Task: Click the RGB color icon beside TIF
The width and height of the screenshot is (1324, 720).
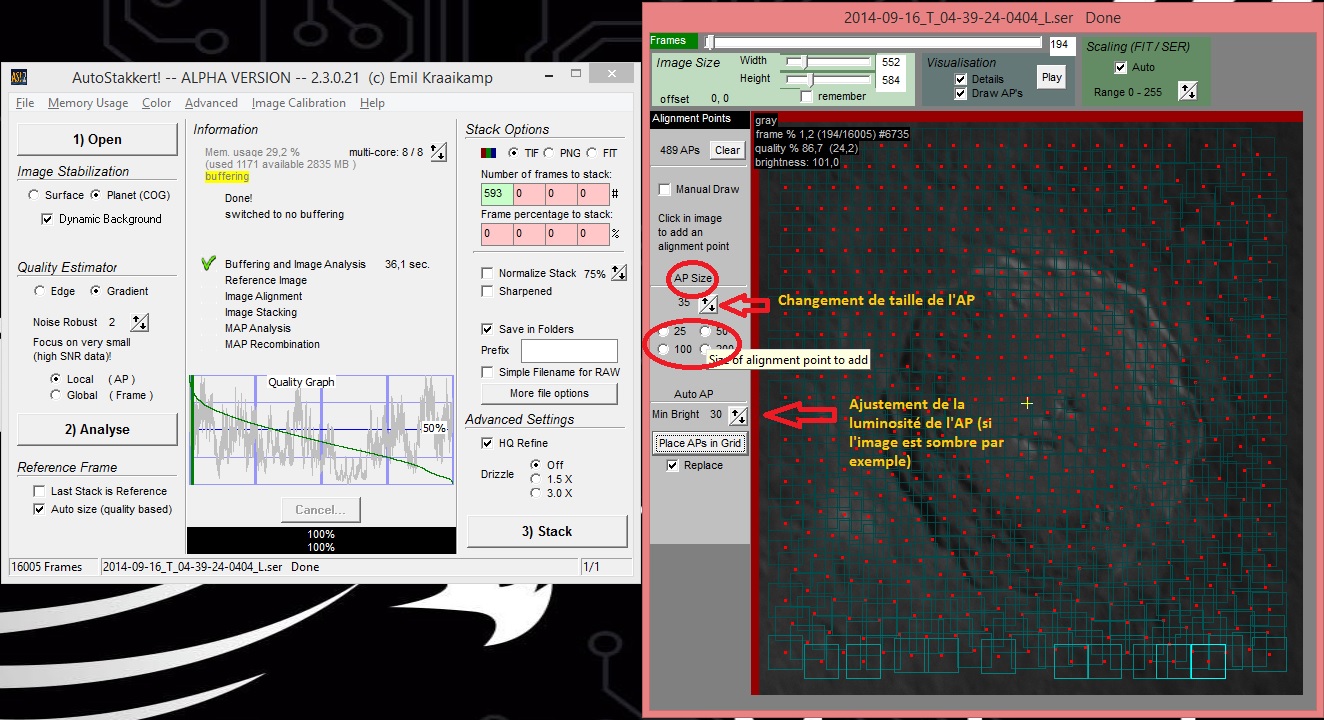Action: [489, 153]
